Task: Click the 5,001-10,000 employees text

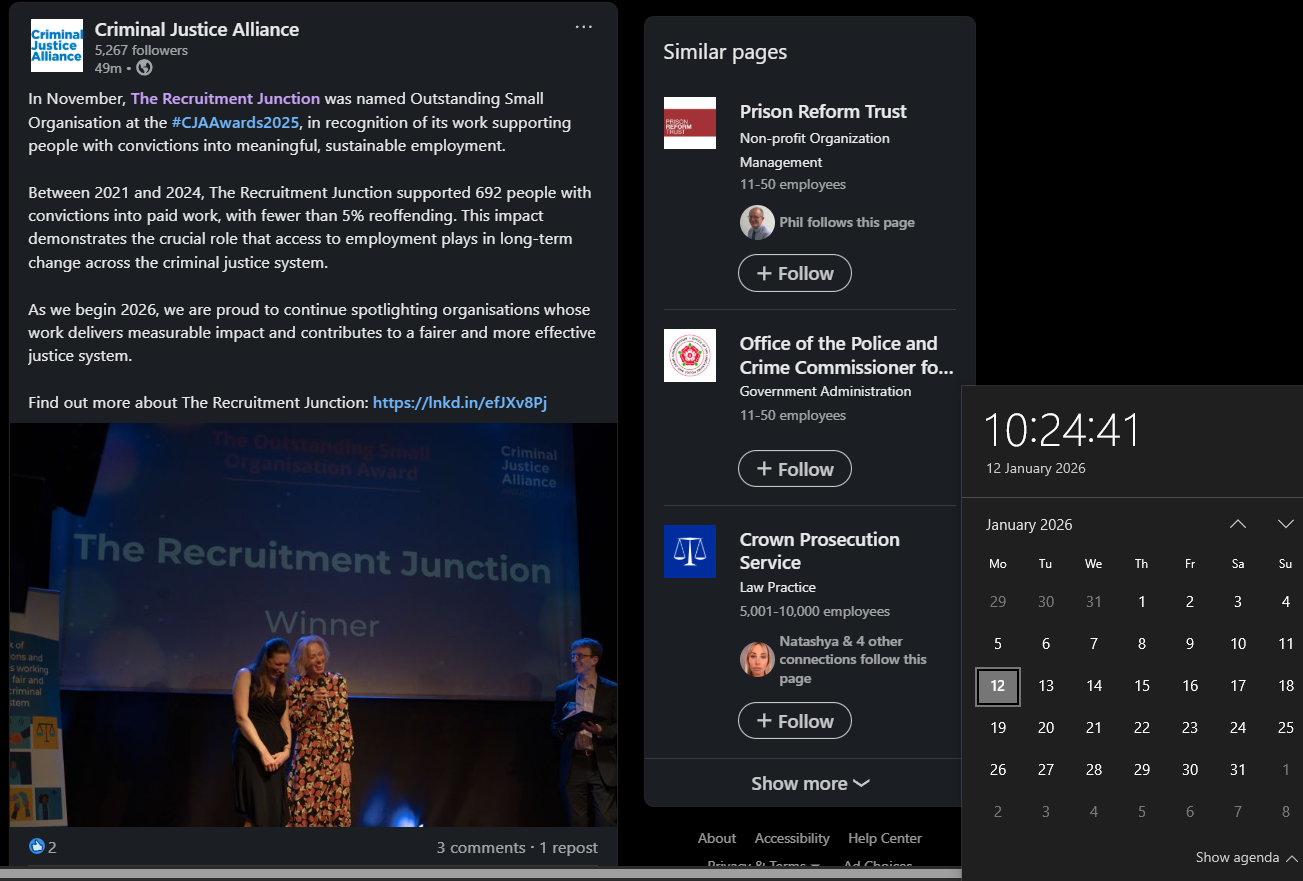Action: (x=815, y=611)
